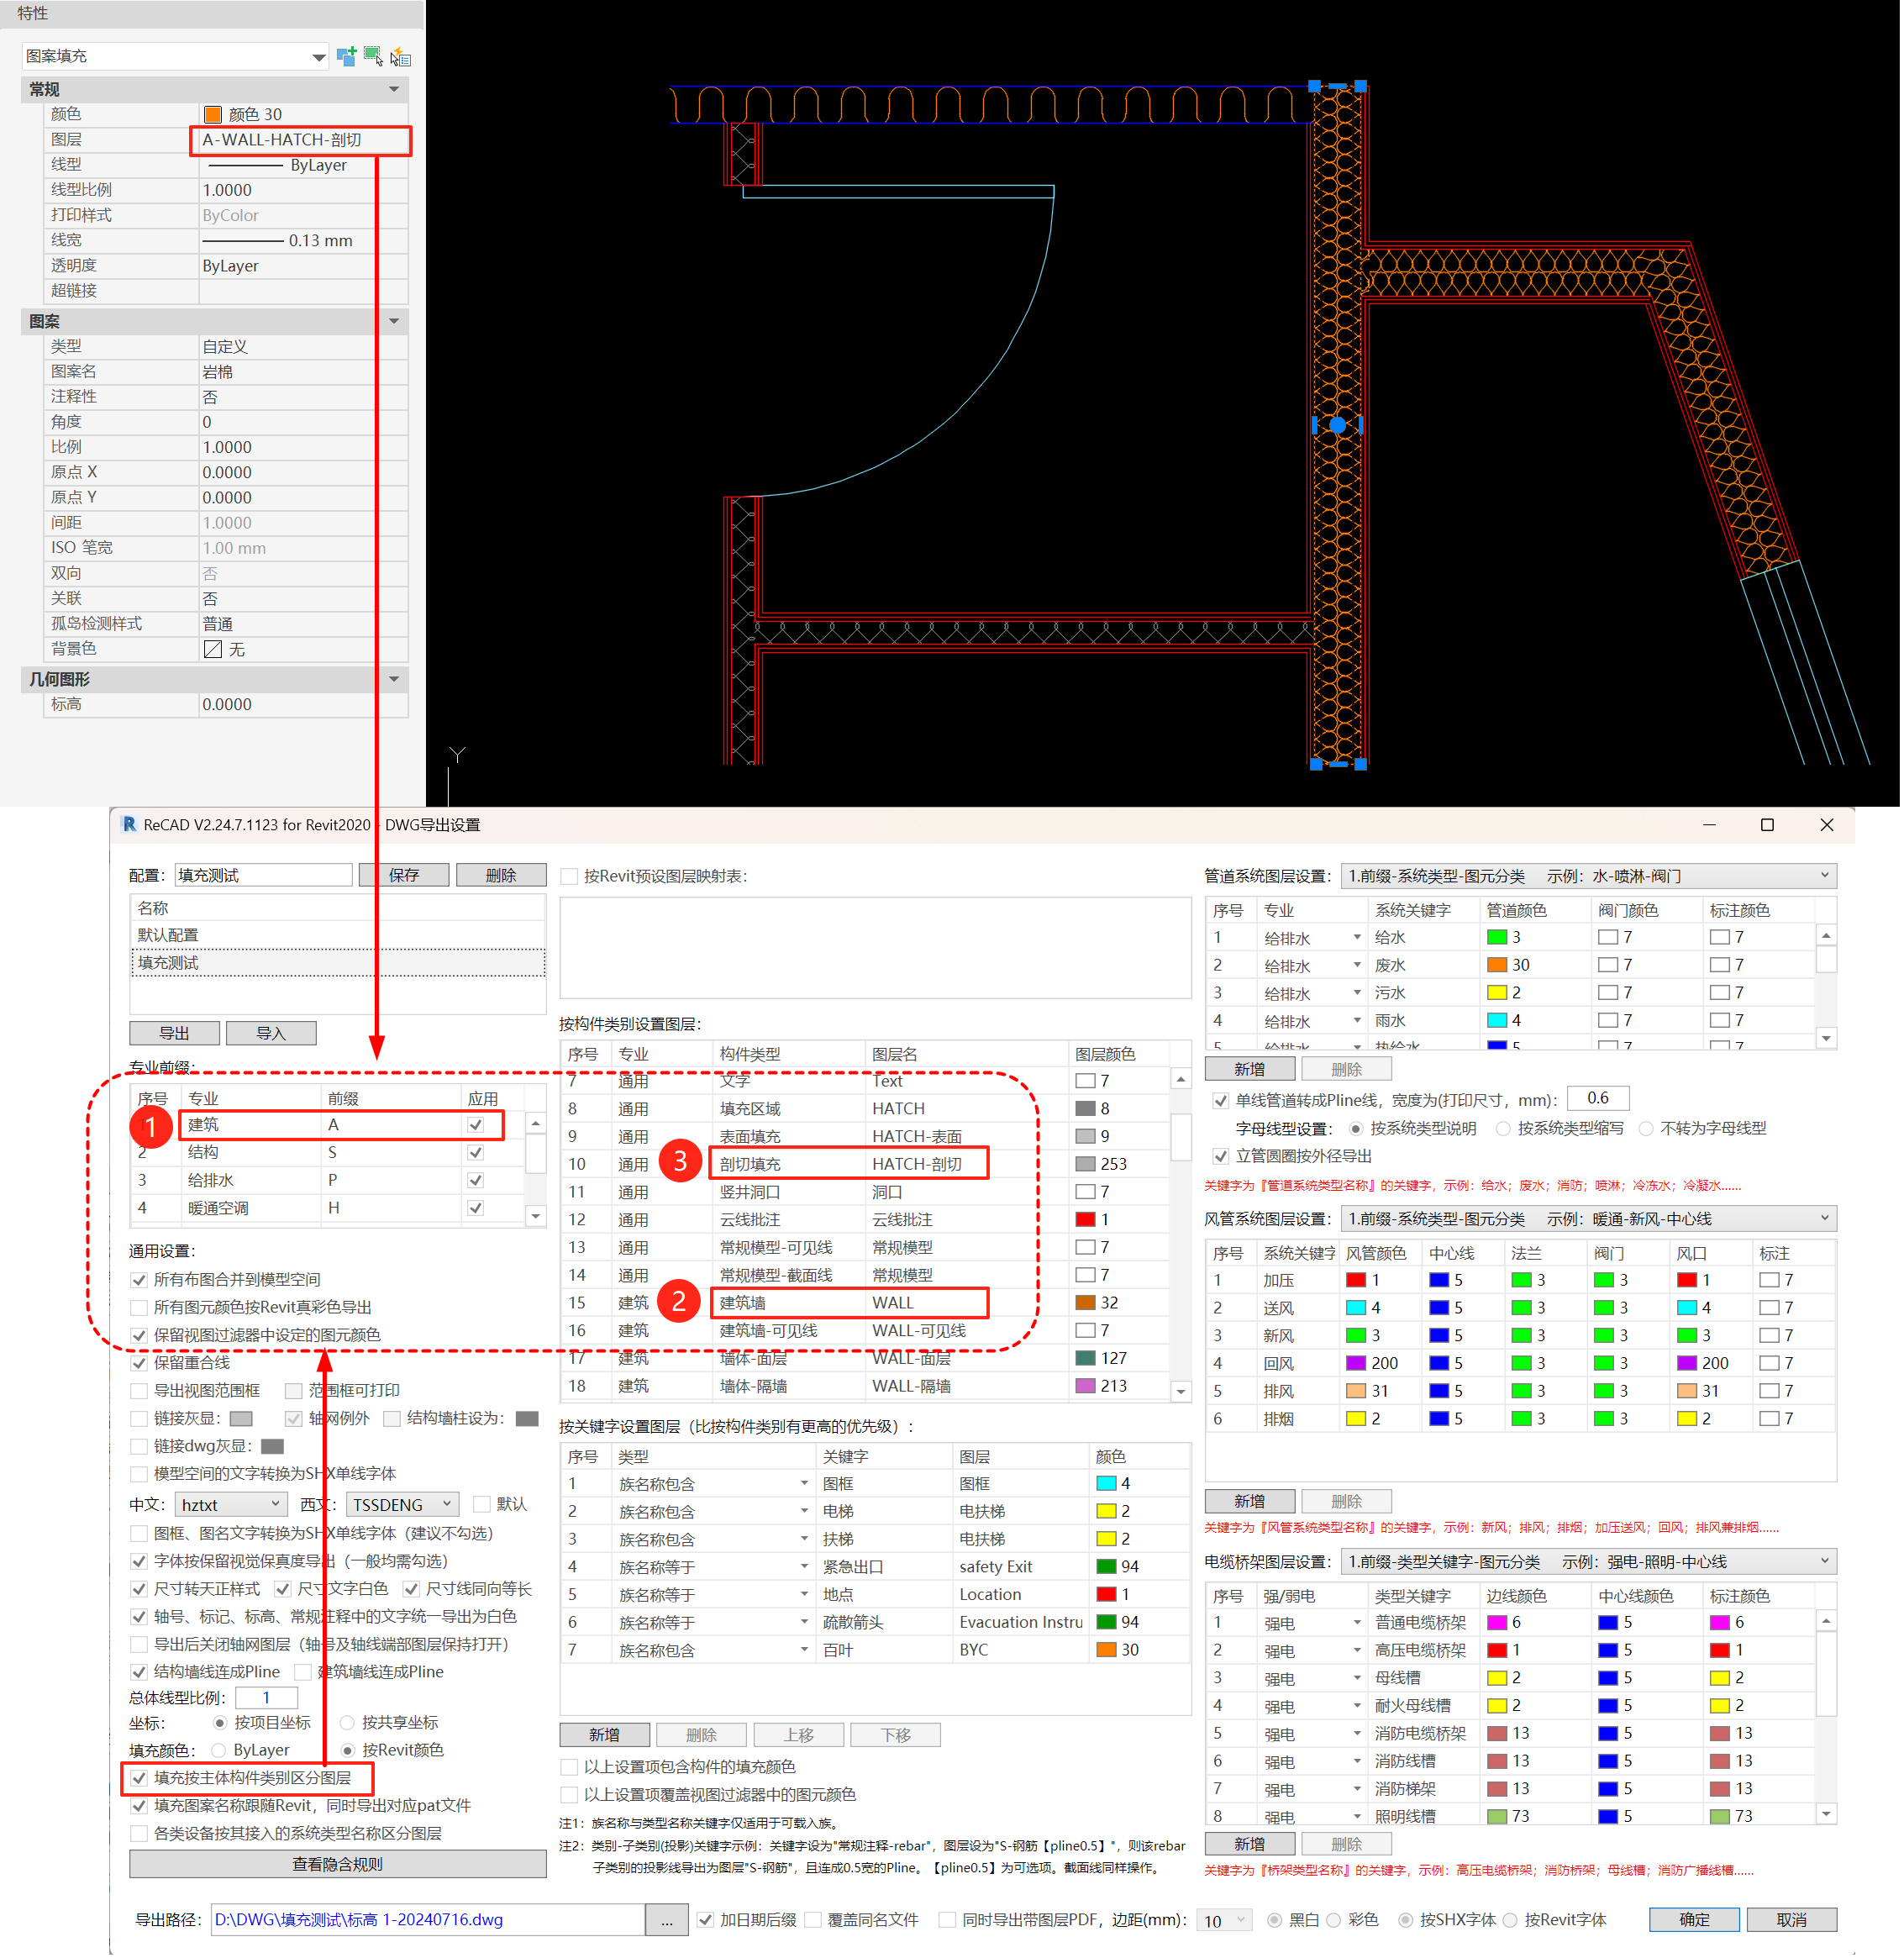The image size is (1904, 1958).
Task: Click the add-to-selection (PICKADD) toggle icon
Action: coord(347,56)
